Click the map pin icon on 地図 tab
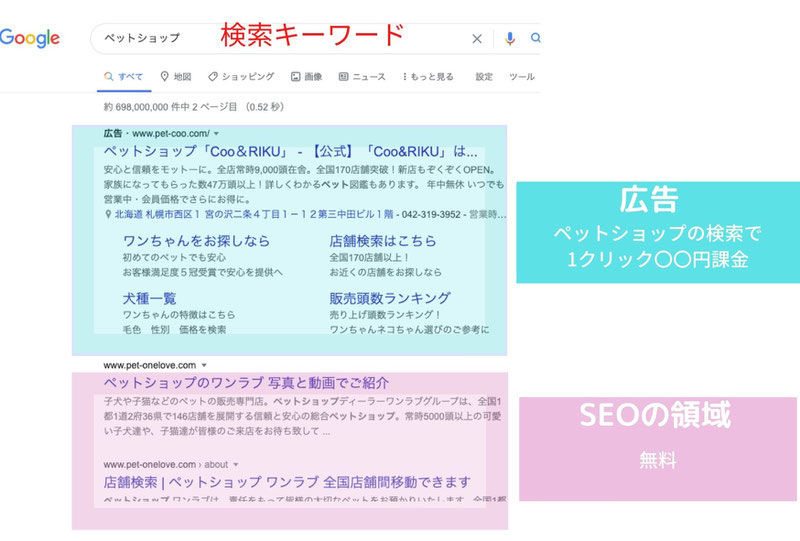This screenshot has width=800, height=541. pos(164,77)
